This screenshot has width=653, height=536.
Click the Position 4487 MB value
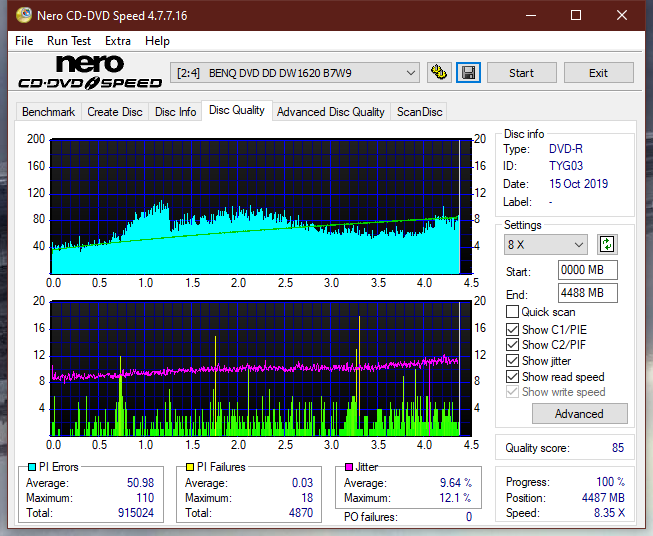tap(603, 498)
